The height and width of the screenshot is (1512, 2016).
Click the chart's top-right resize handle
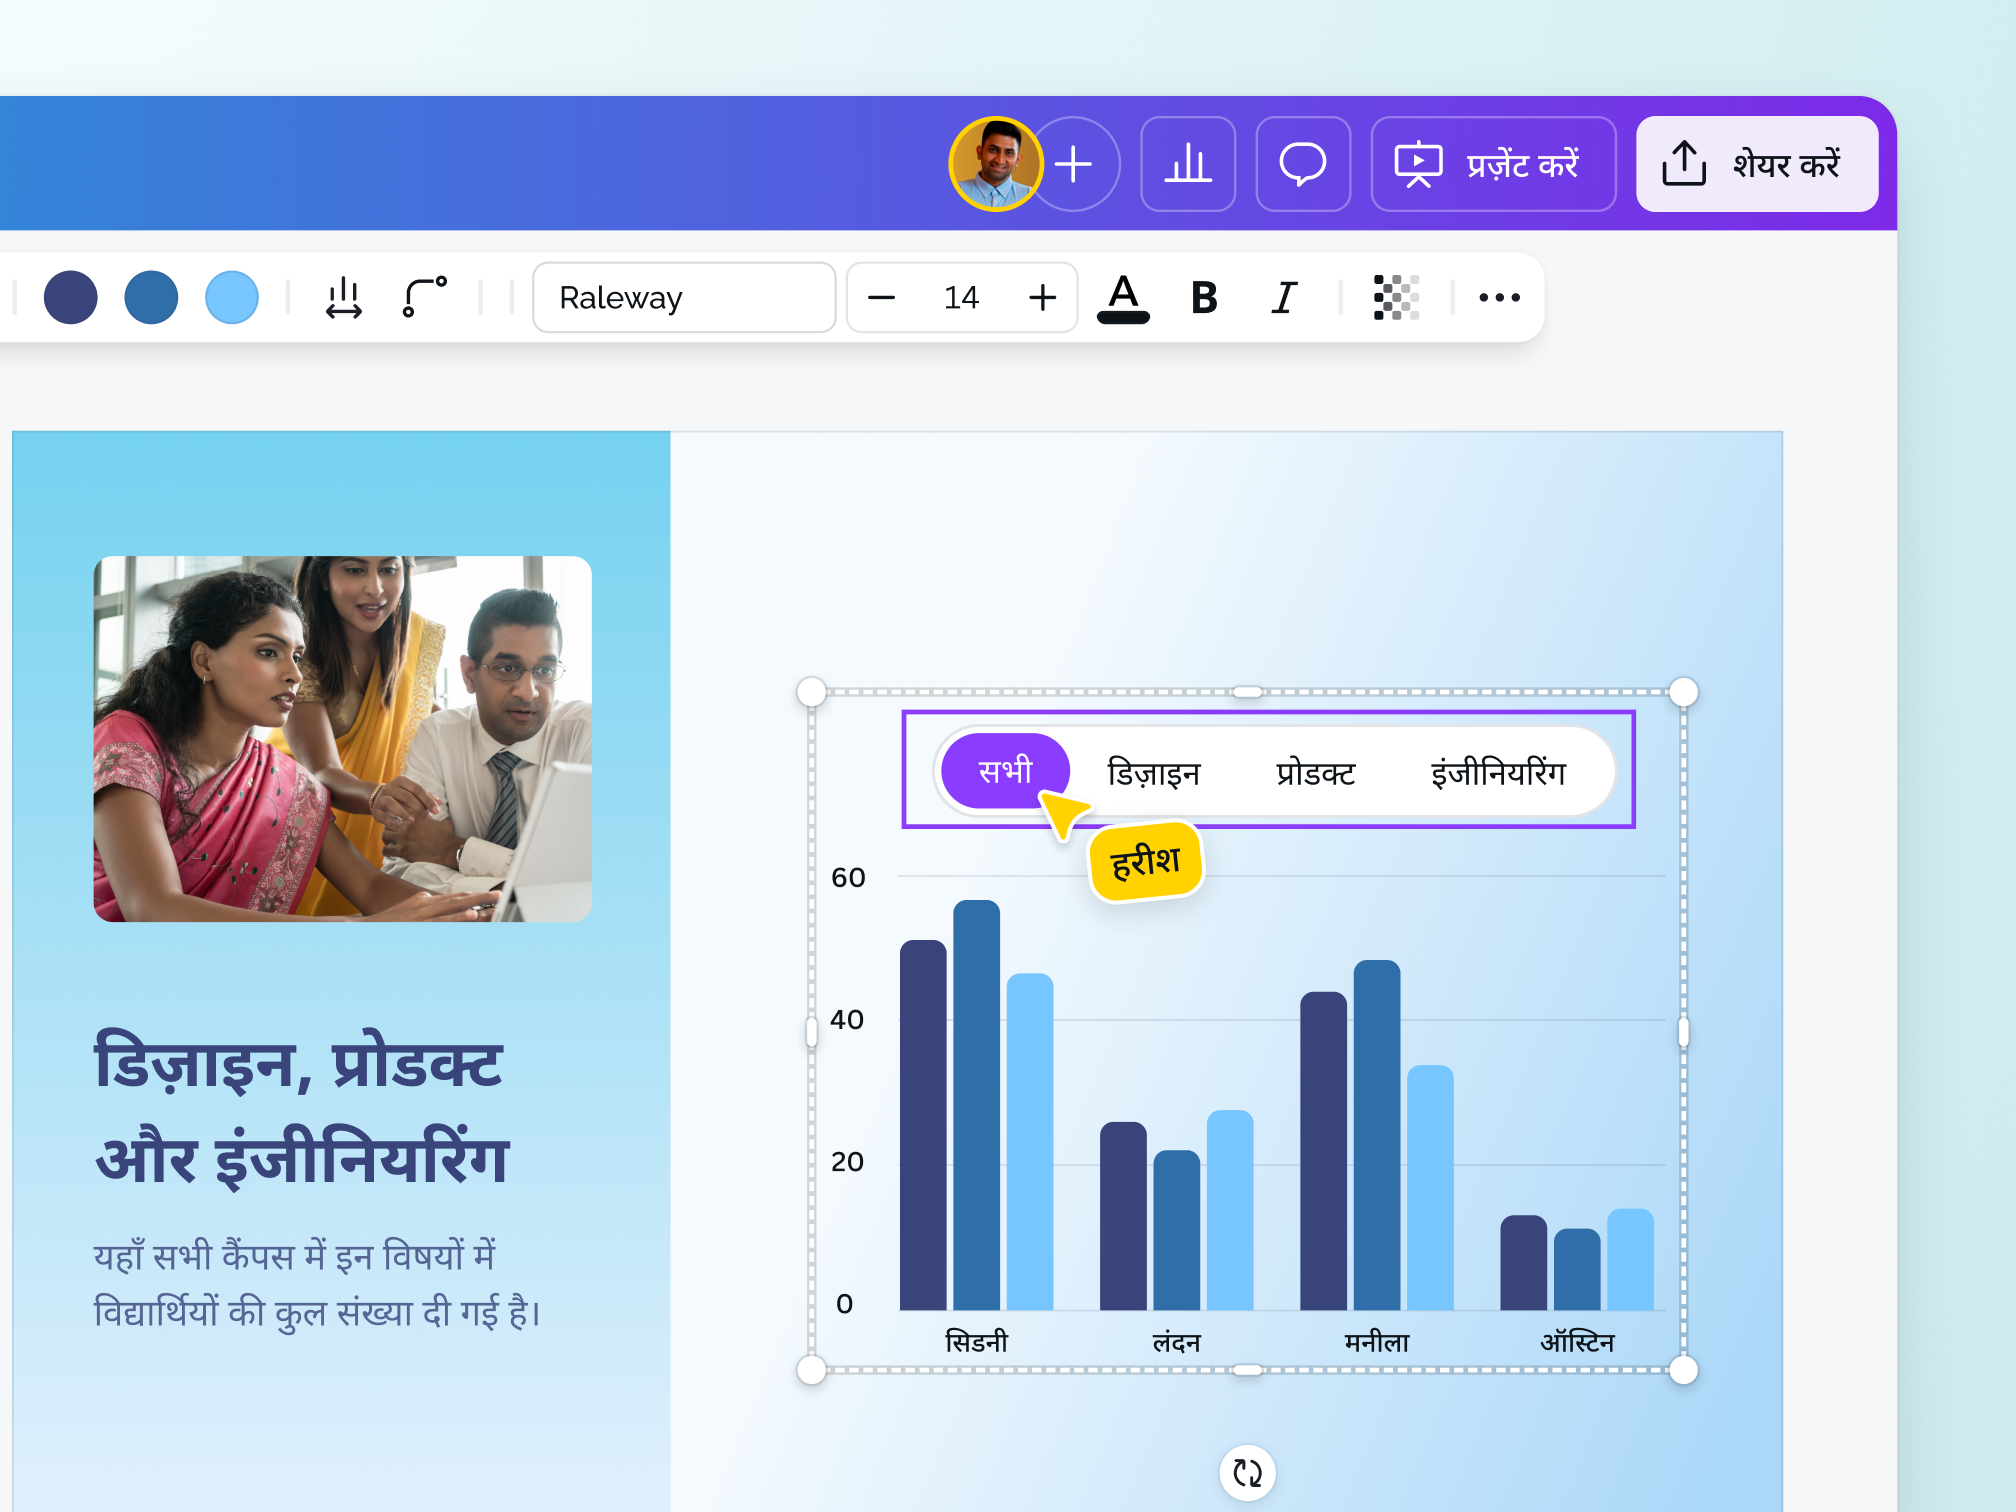tap(1683, 691)
